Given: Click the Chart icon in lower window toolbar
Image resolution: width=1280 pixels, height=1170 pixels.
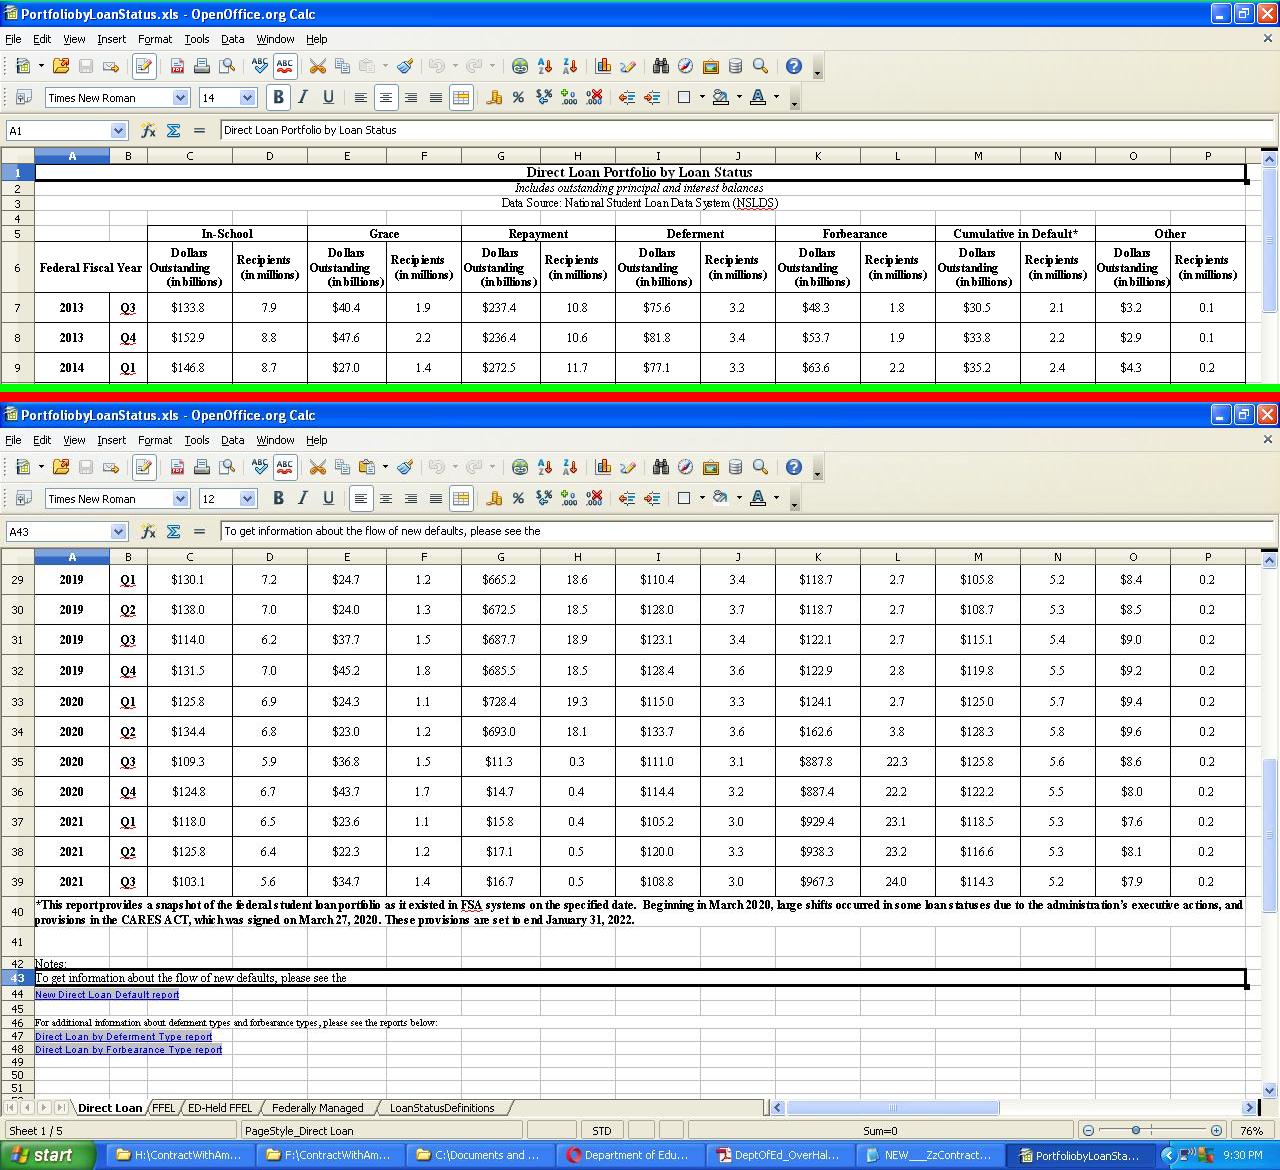Looking at the screenshot, I should tap(603, 467).
